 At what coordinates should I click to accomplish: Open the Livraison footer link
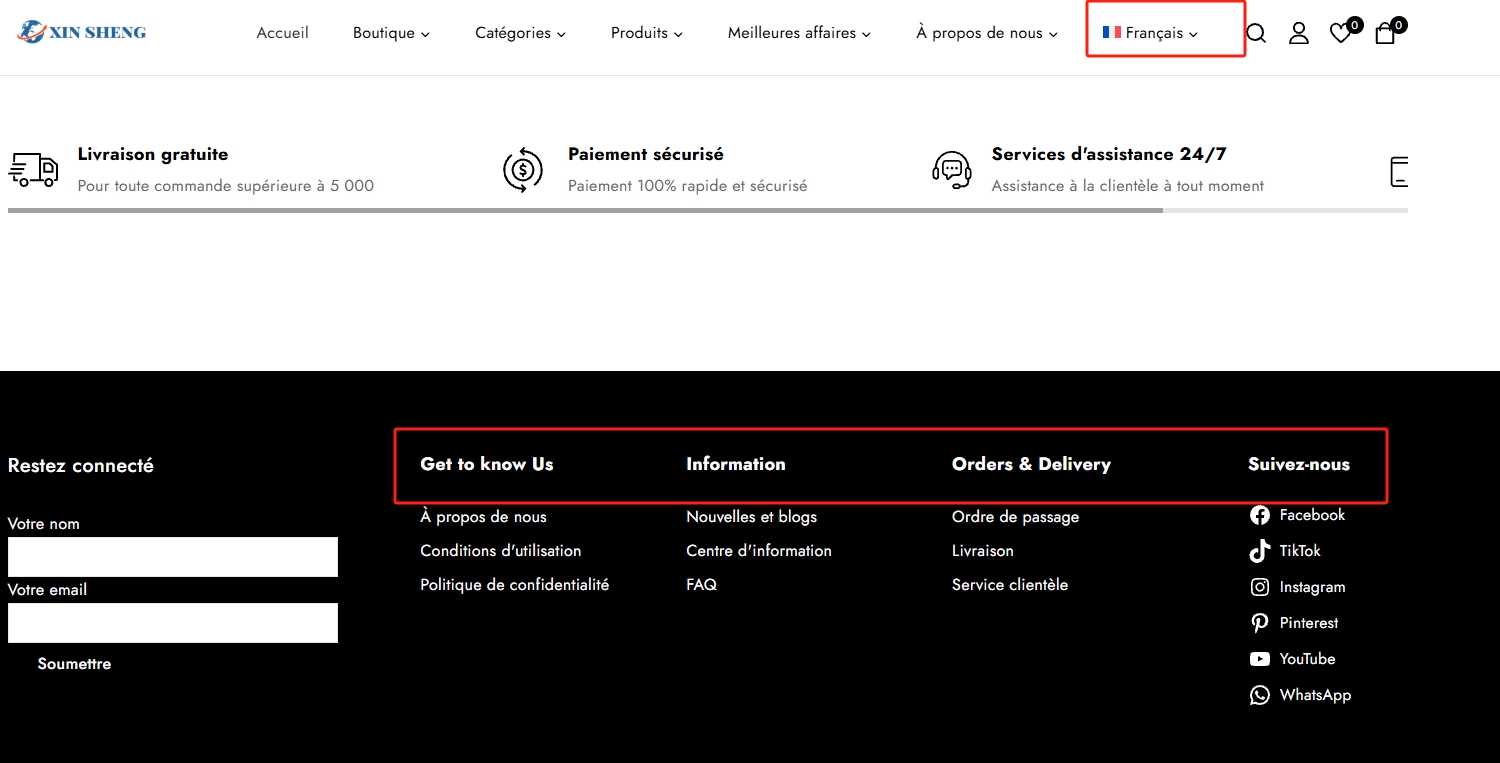[982, 551]
